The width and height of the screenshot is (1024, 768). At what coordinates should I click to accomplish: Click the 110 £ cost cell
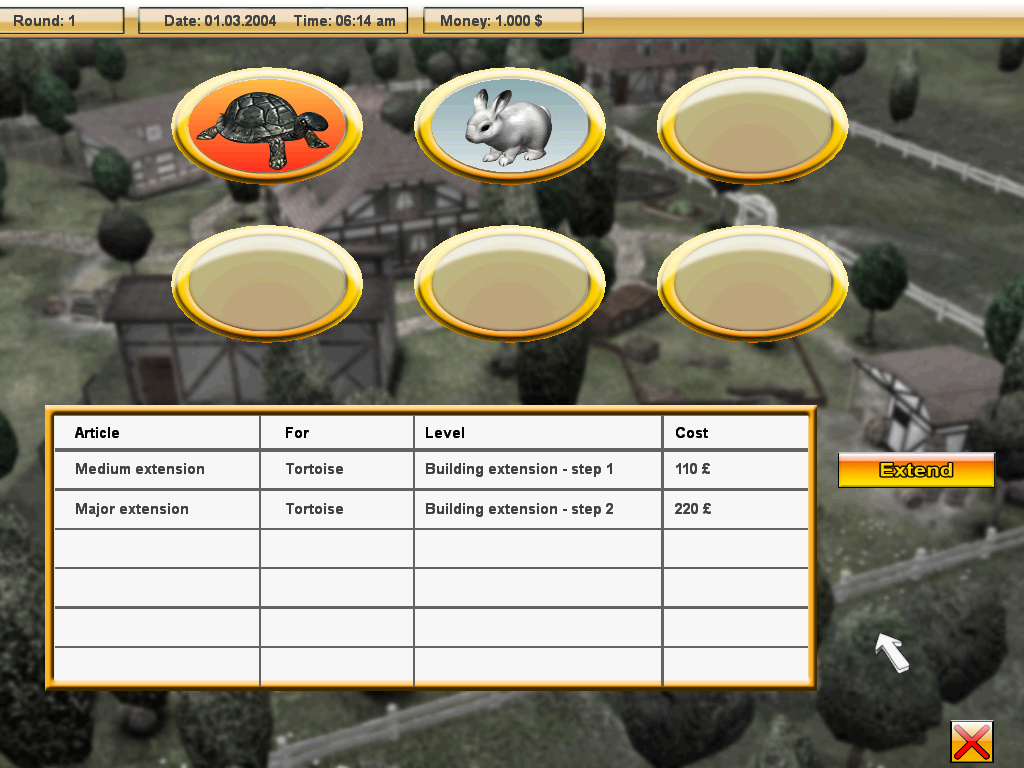click(x=693, y=469)
